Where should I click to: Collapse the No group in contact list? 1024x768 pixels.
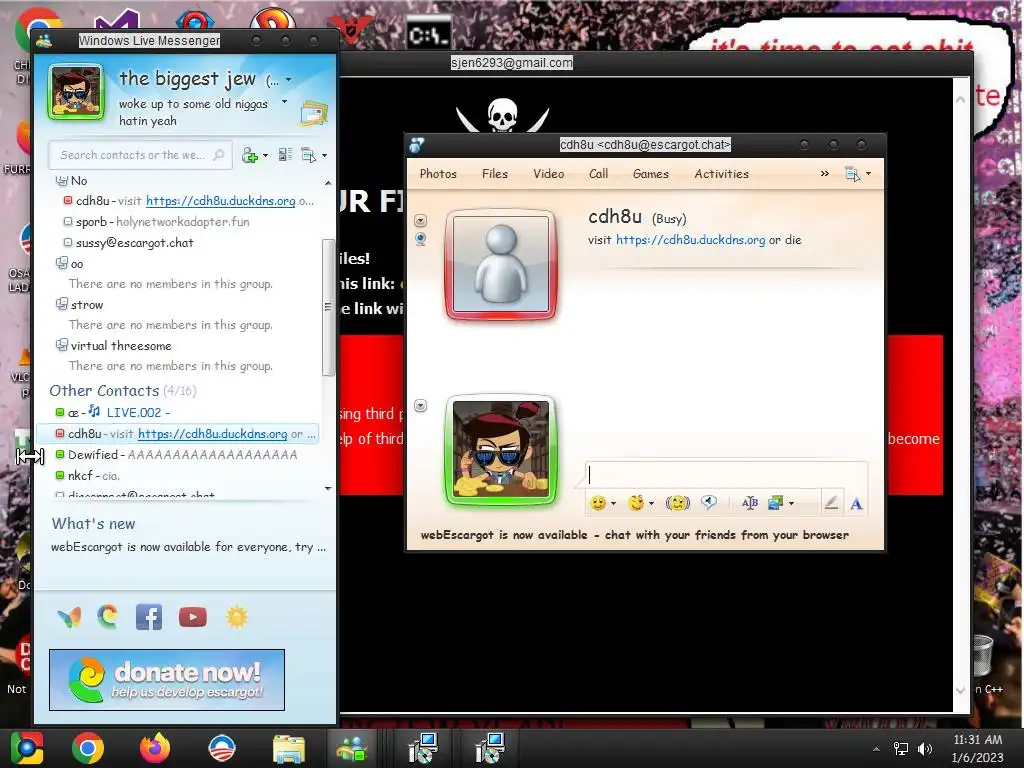[x=61, y=180]
